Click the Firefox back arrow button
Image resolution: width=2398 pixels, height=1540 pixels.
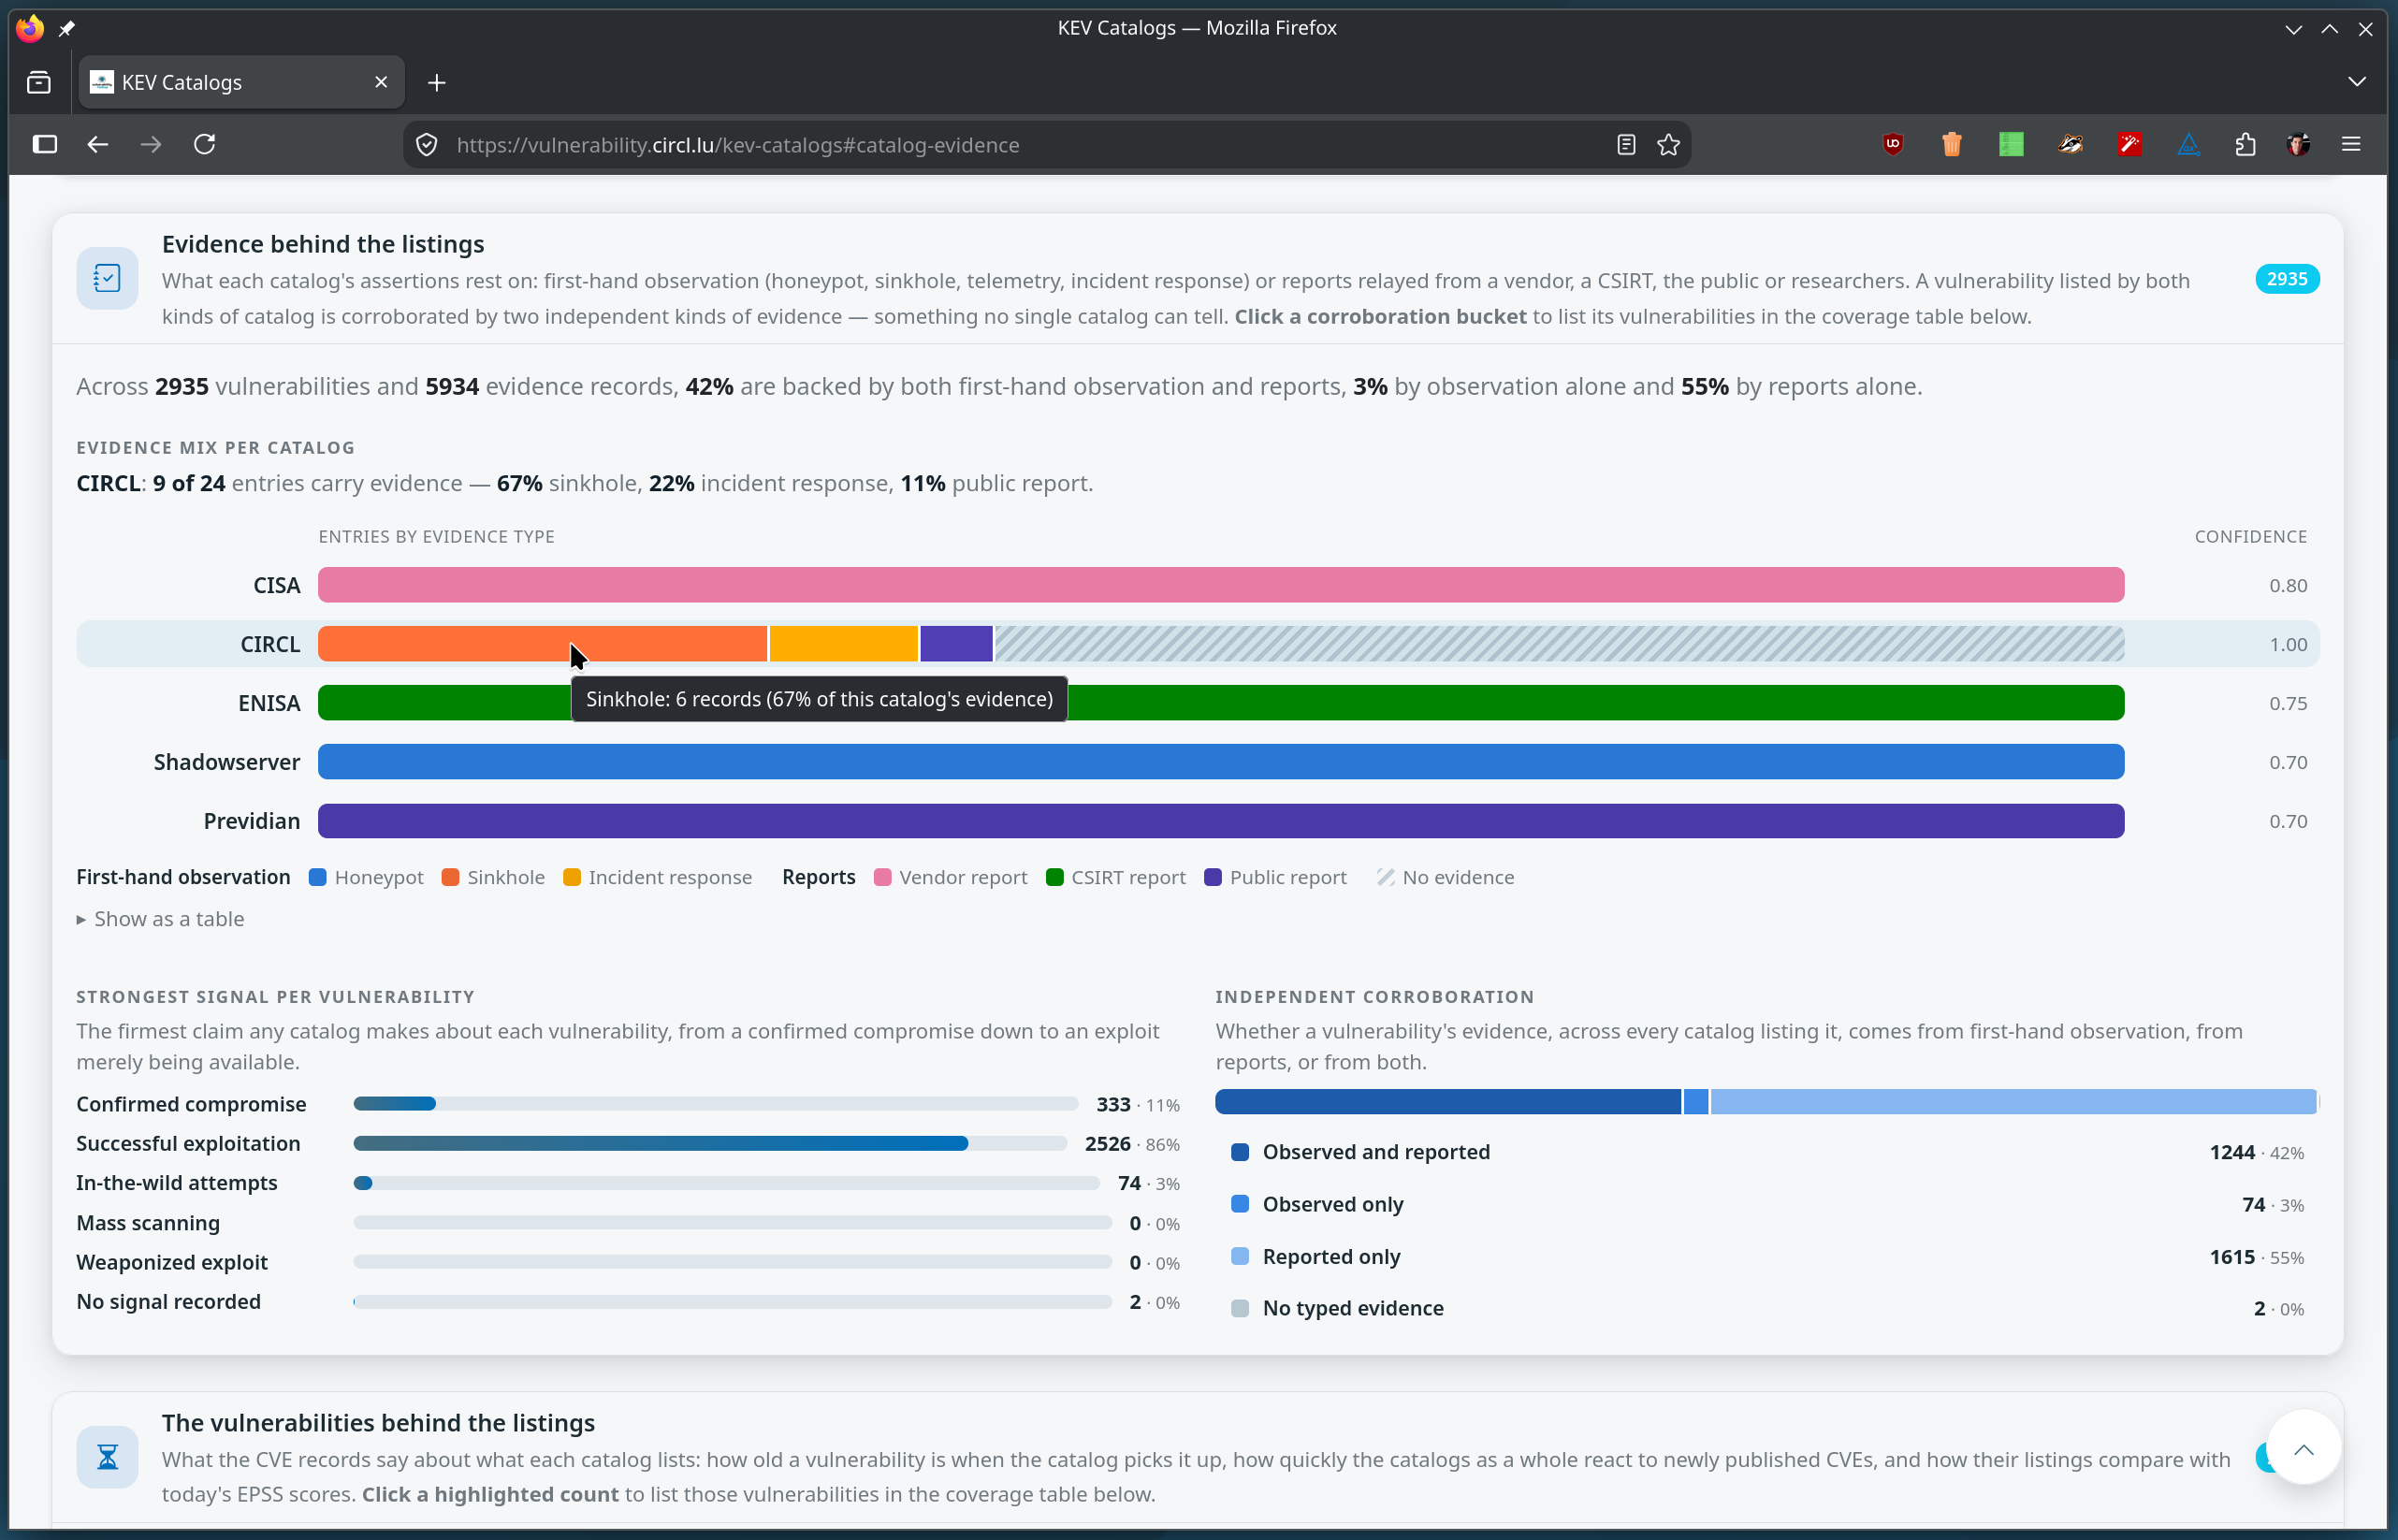[x=97, y=144]
